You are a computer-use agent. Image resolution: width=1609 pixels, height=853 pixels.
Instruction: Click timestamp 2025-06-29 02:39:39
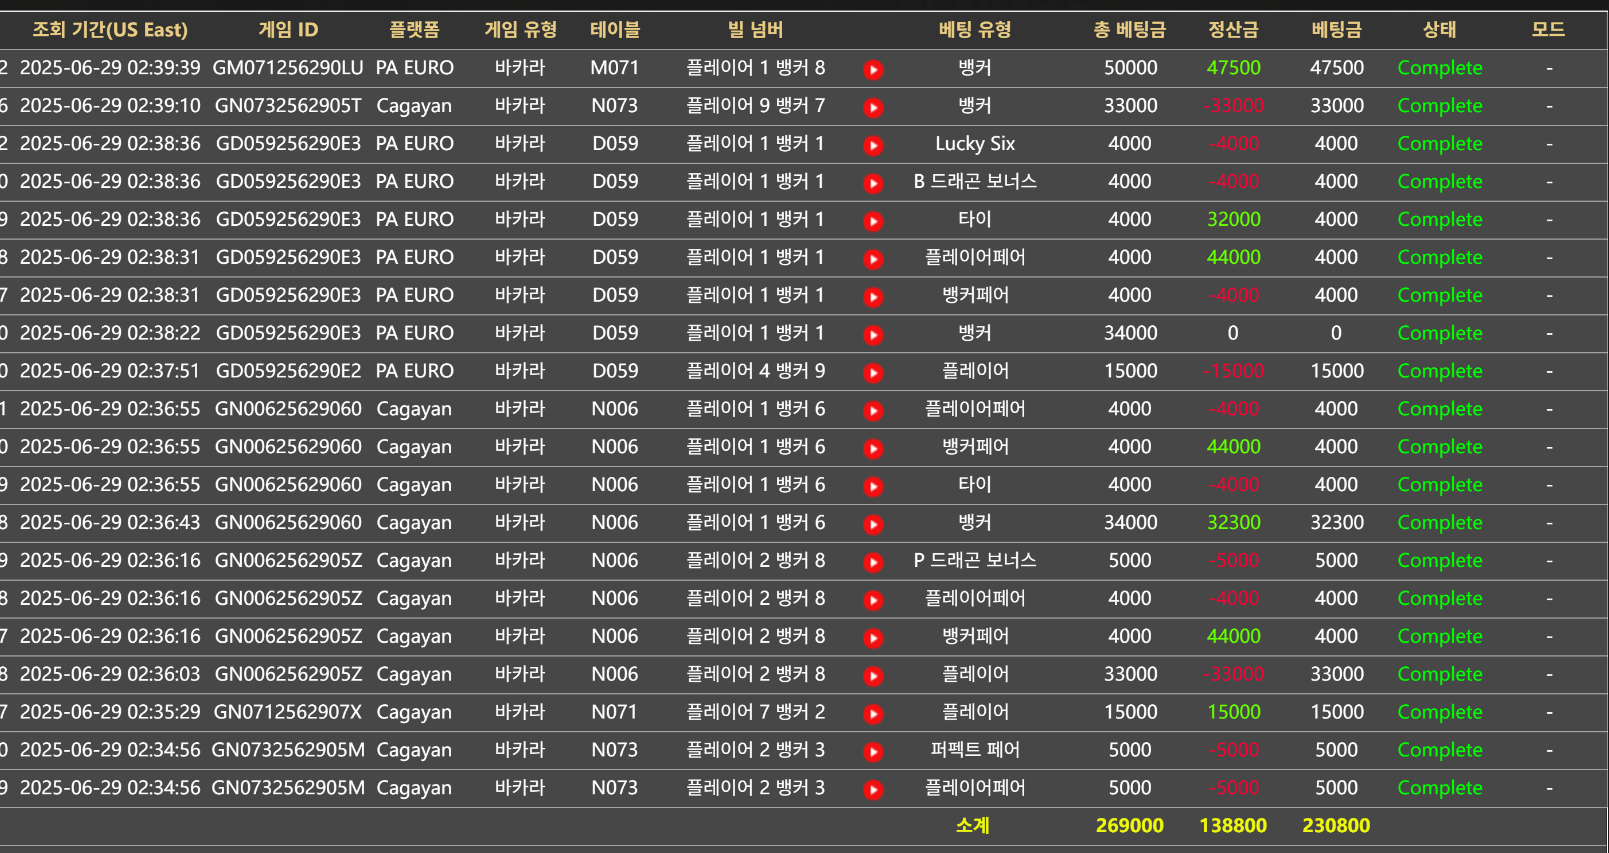(110, 68)
